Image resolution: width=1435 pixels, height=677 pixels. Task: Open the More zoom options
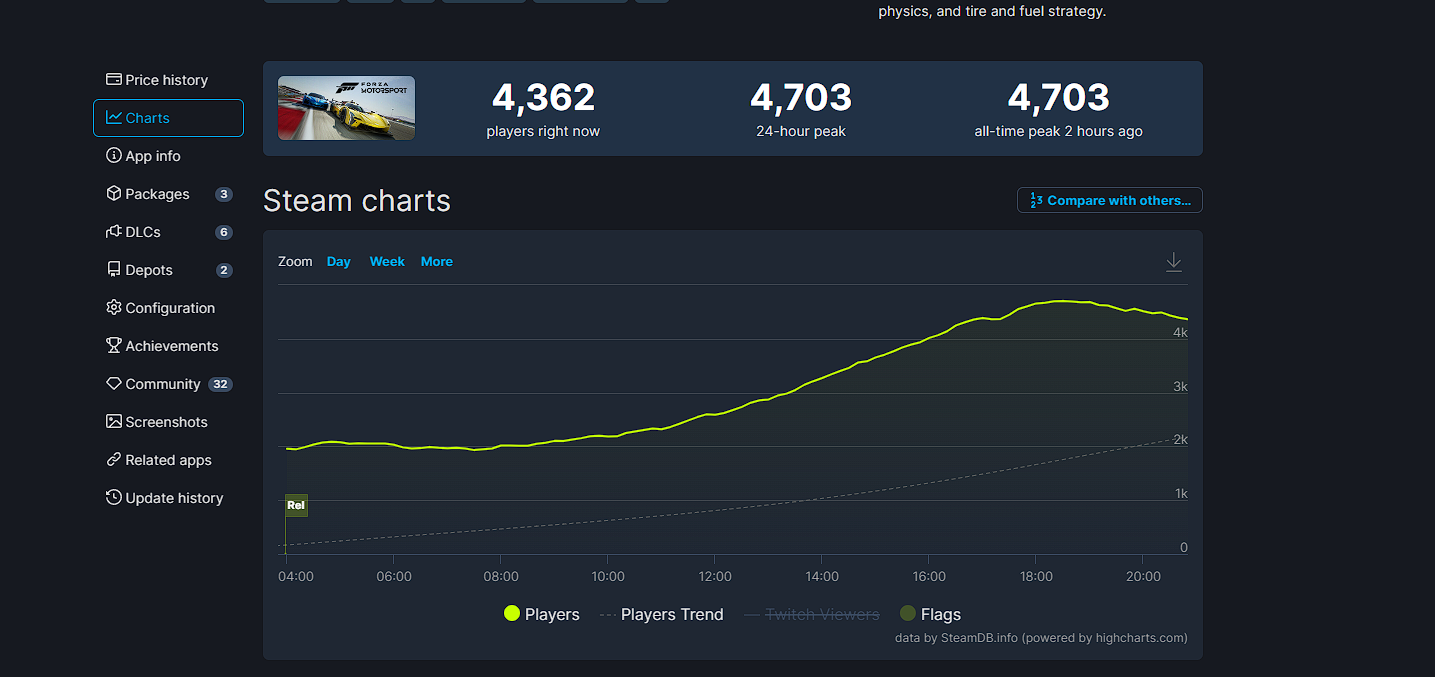point(436,261)
